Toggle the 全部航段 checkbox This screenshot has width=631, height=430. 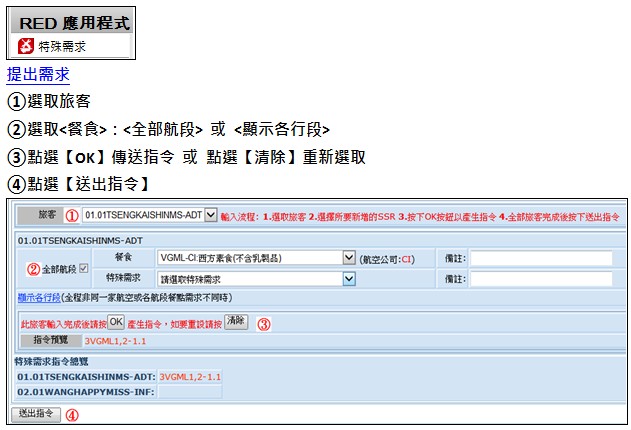click(84, 268)
